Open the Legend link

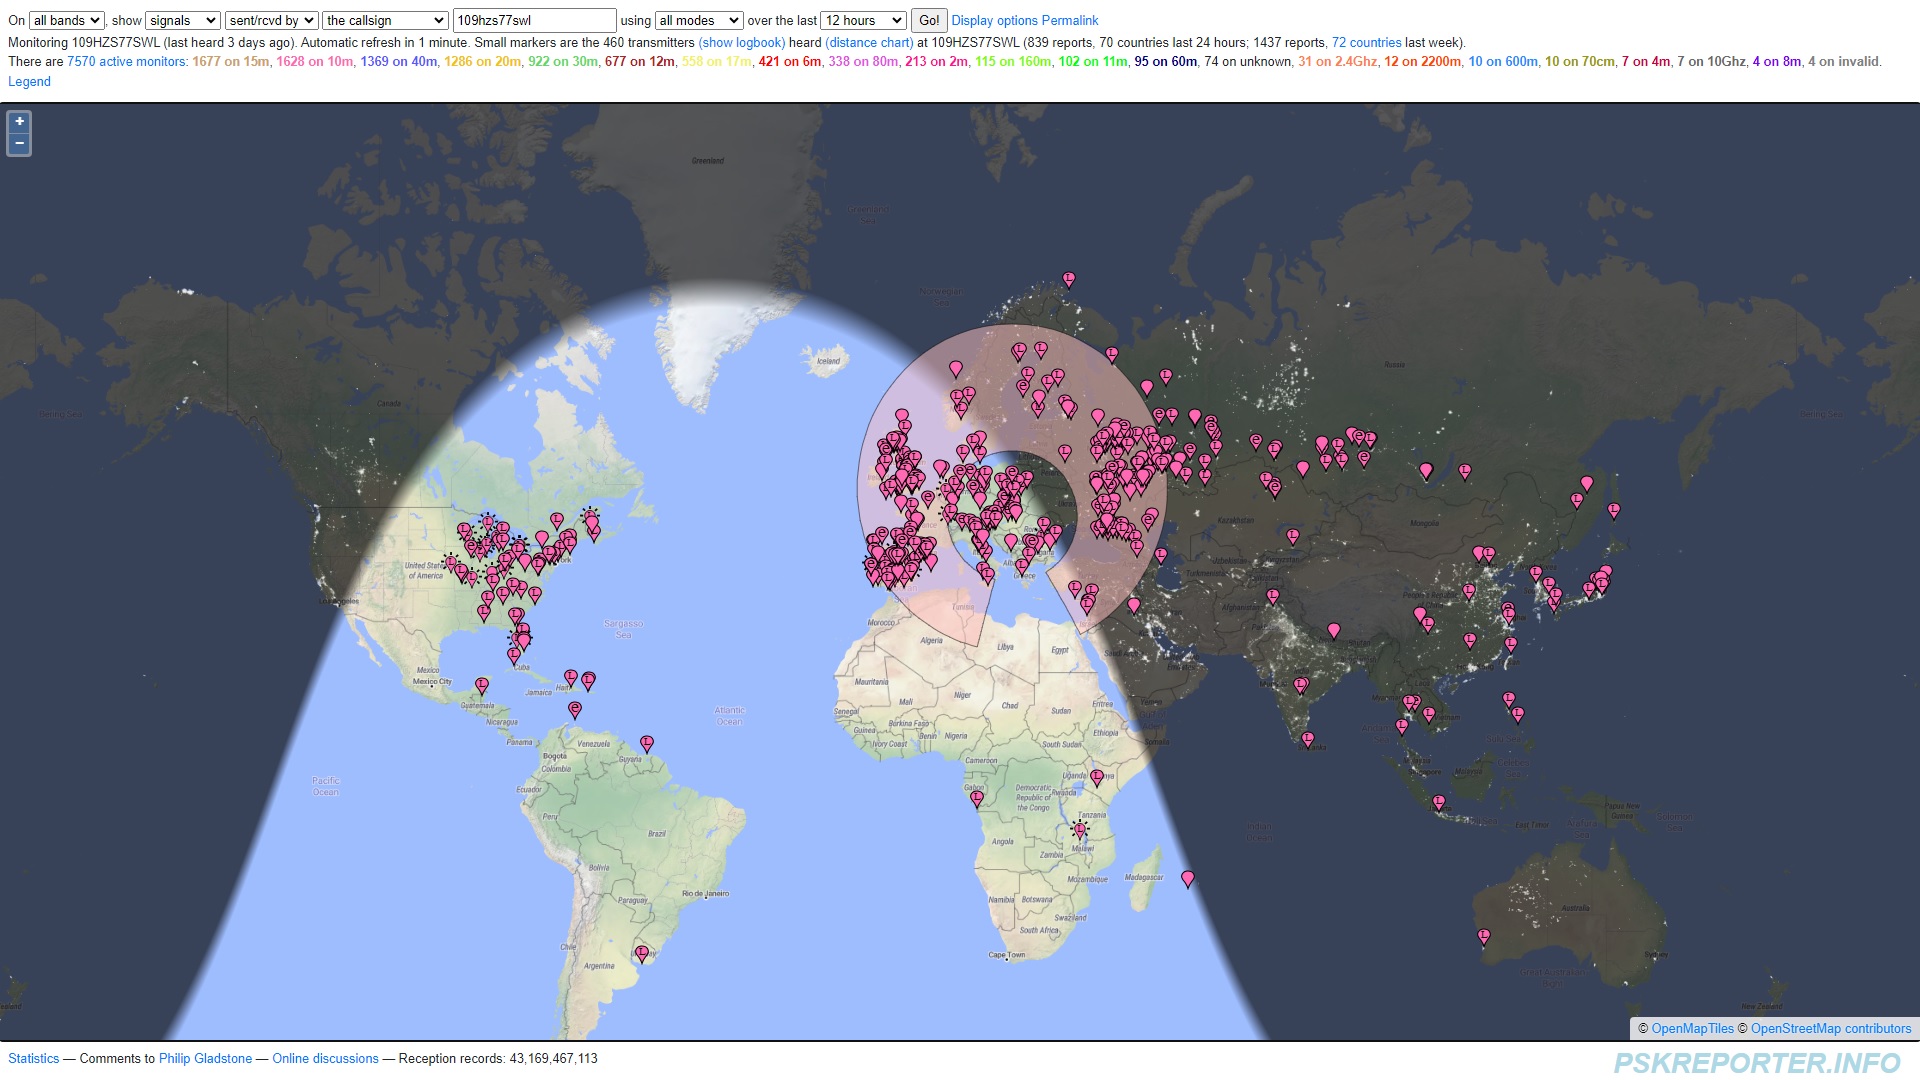[x=29, y=82]
